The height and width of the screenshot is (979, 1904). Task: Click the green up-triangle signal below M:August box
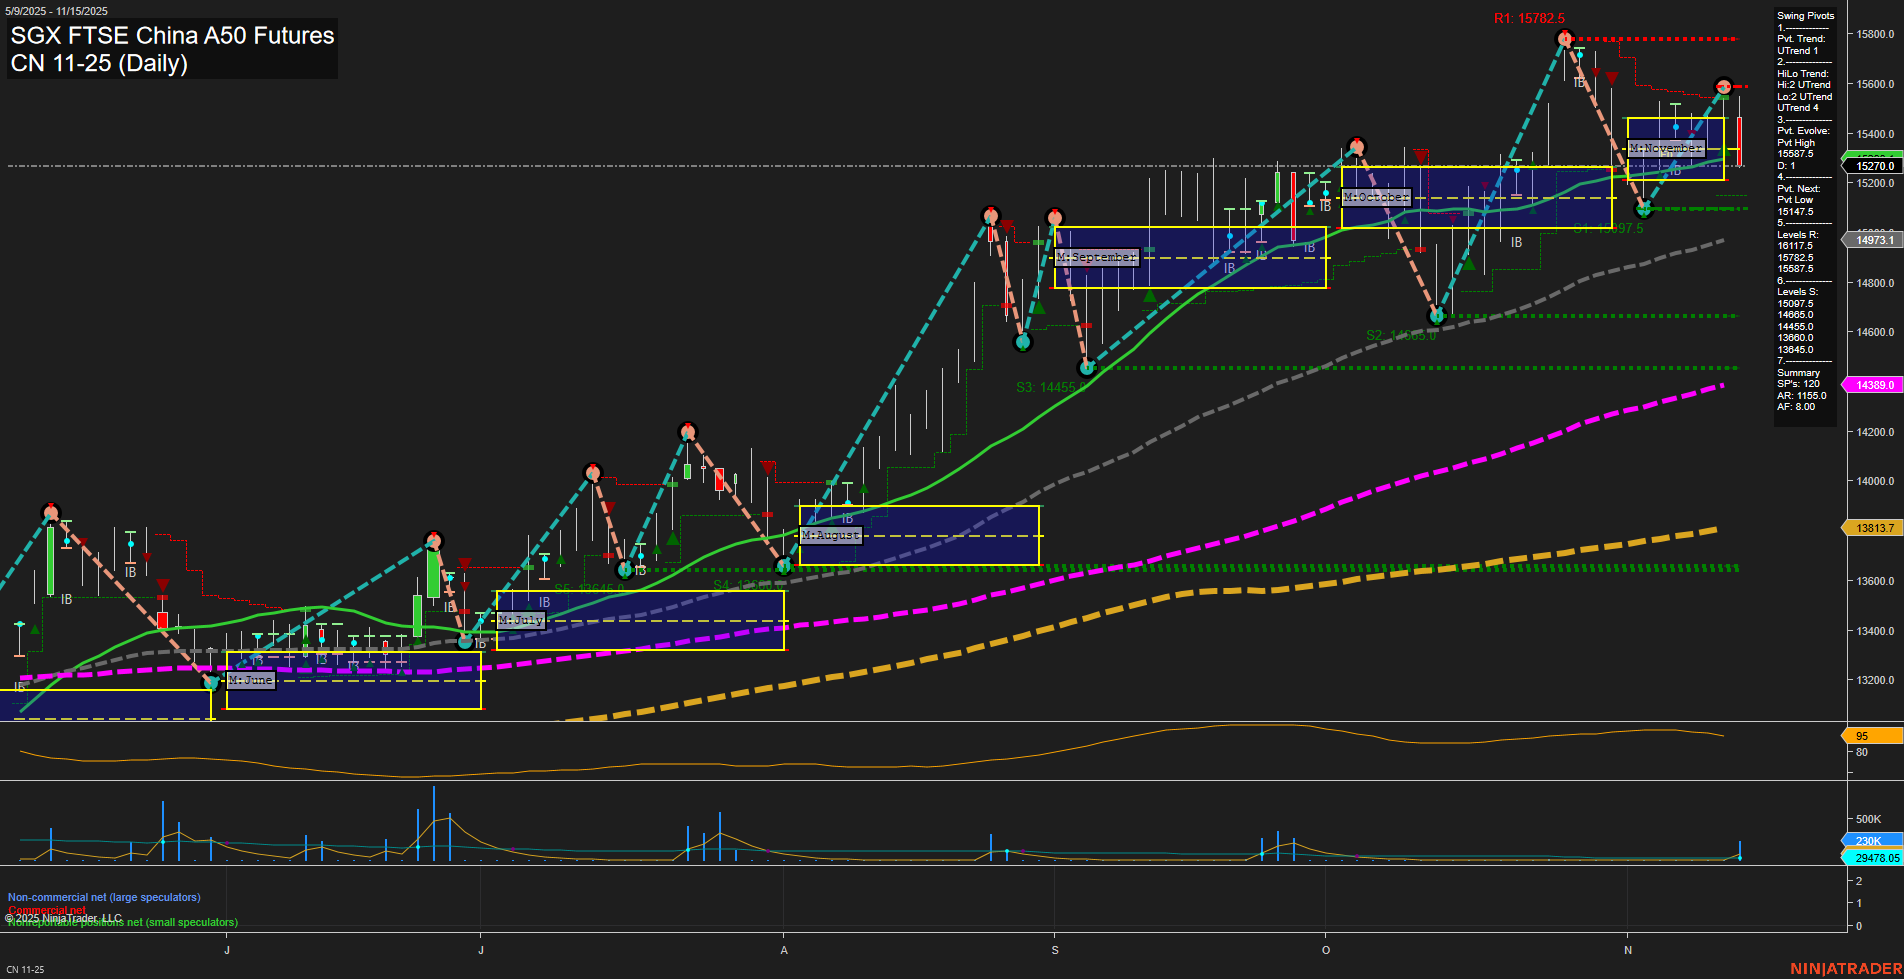click(863, 490)
